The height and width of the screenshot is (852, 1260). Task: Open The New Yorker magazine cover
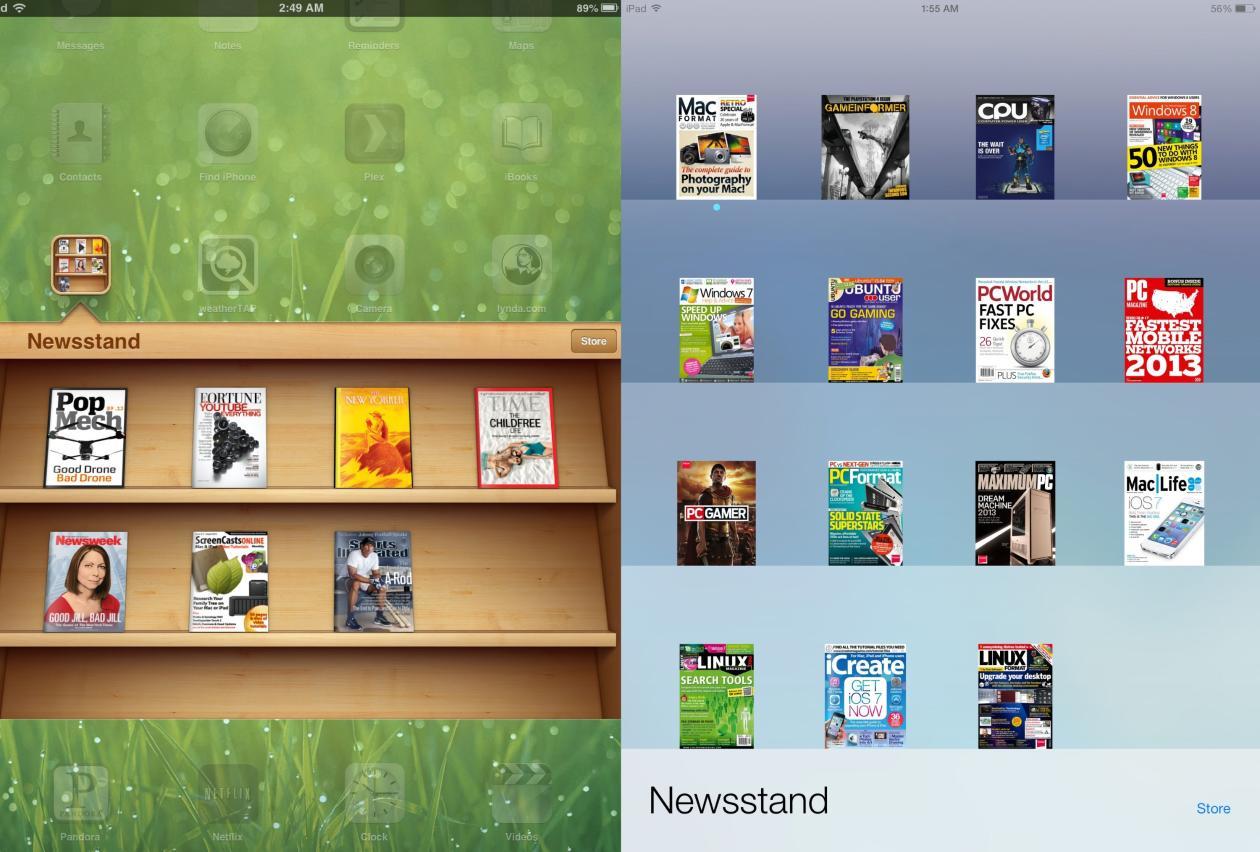373,438
